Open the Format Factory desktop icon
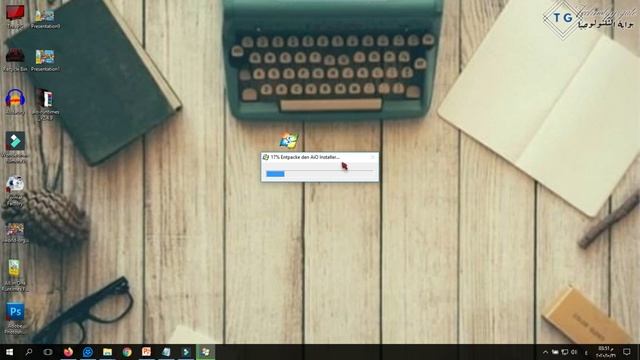Viewport: 640px width, 360px height. (x=15, y=191)
